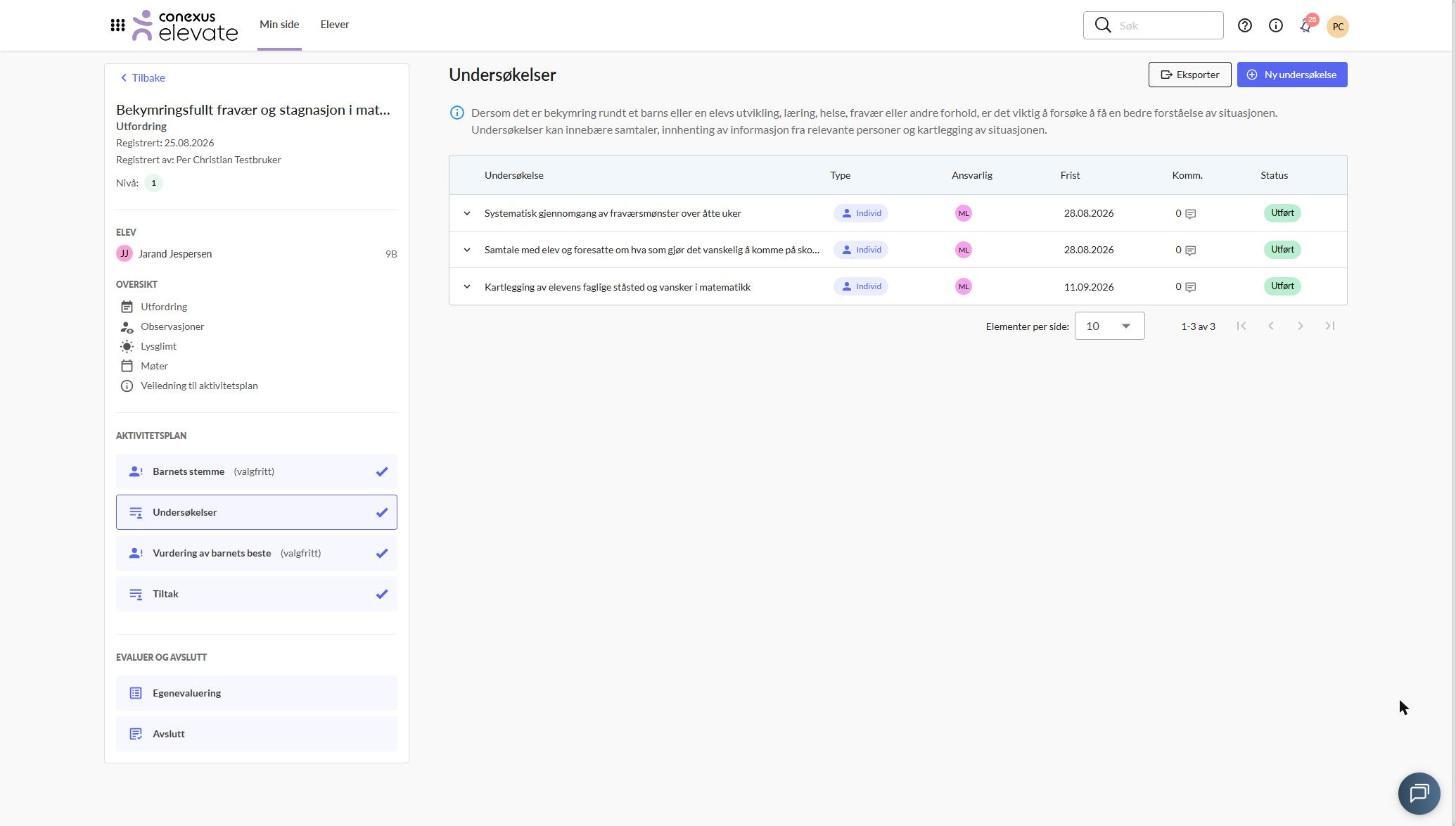Viewport: 1456px width, 826px height.
Task: Open the notifications bell
Action: (x=1306, y=26)
